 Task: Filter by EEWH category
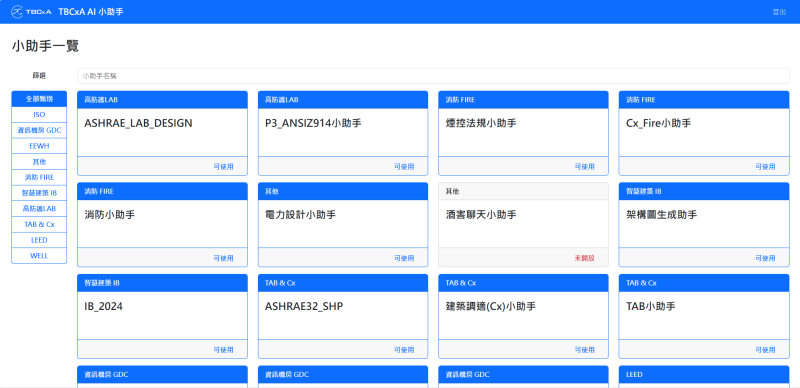(39, 146)
